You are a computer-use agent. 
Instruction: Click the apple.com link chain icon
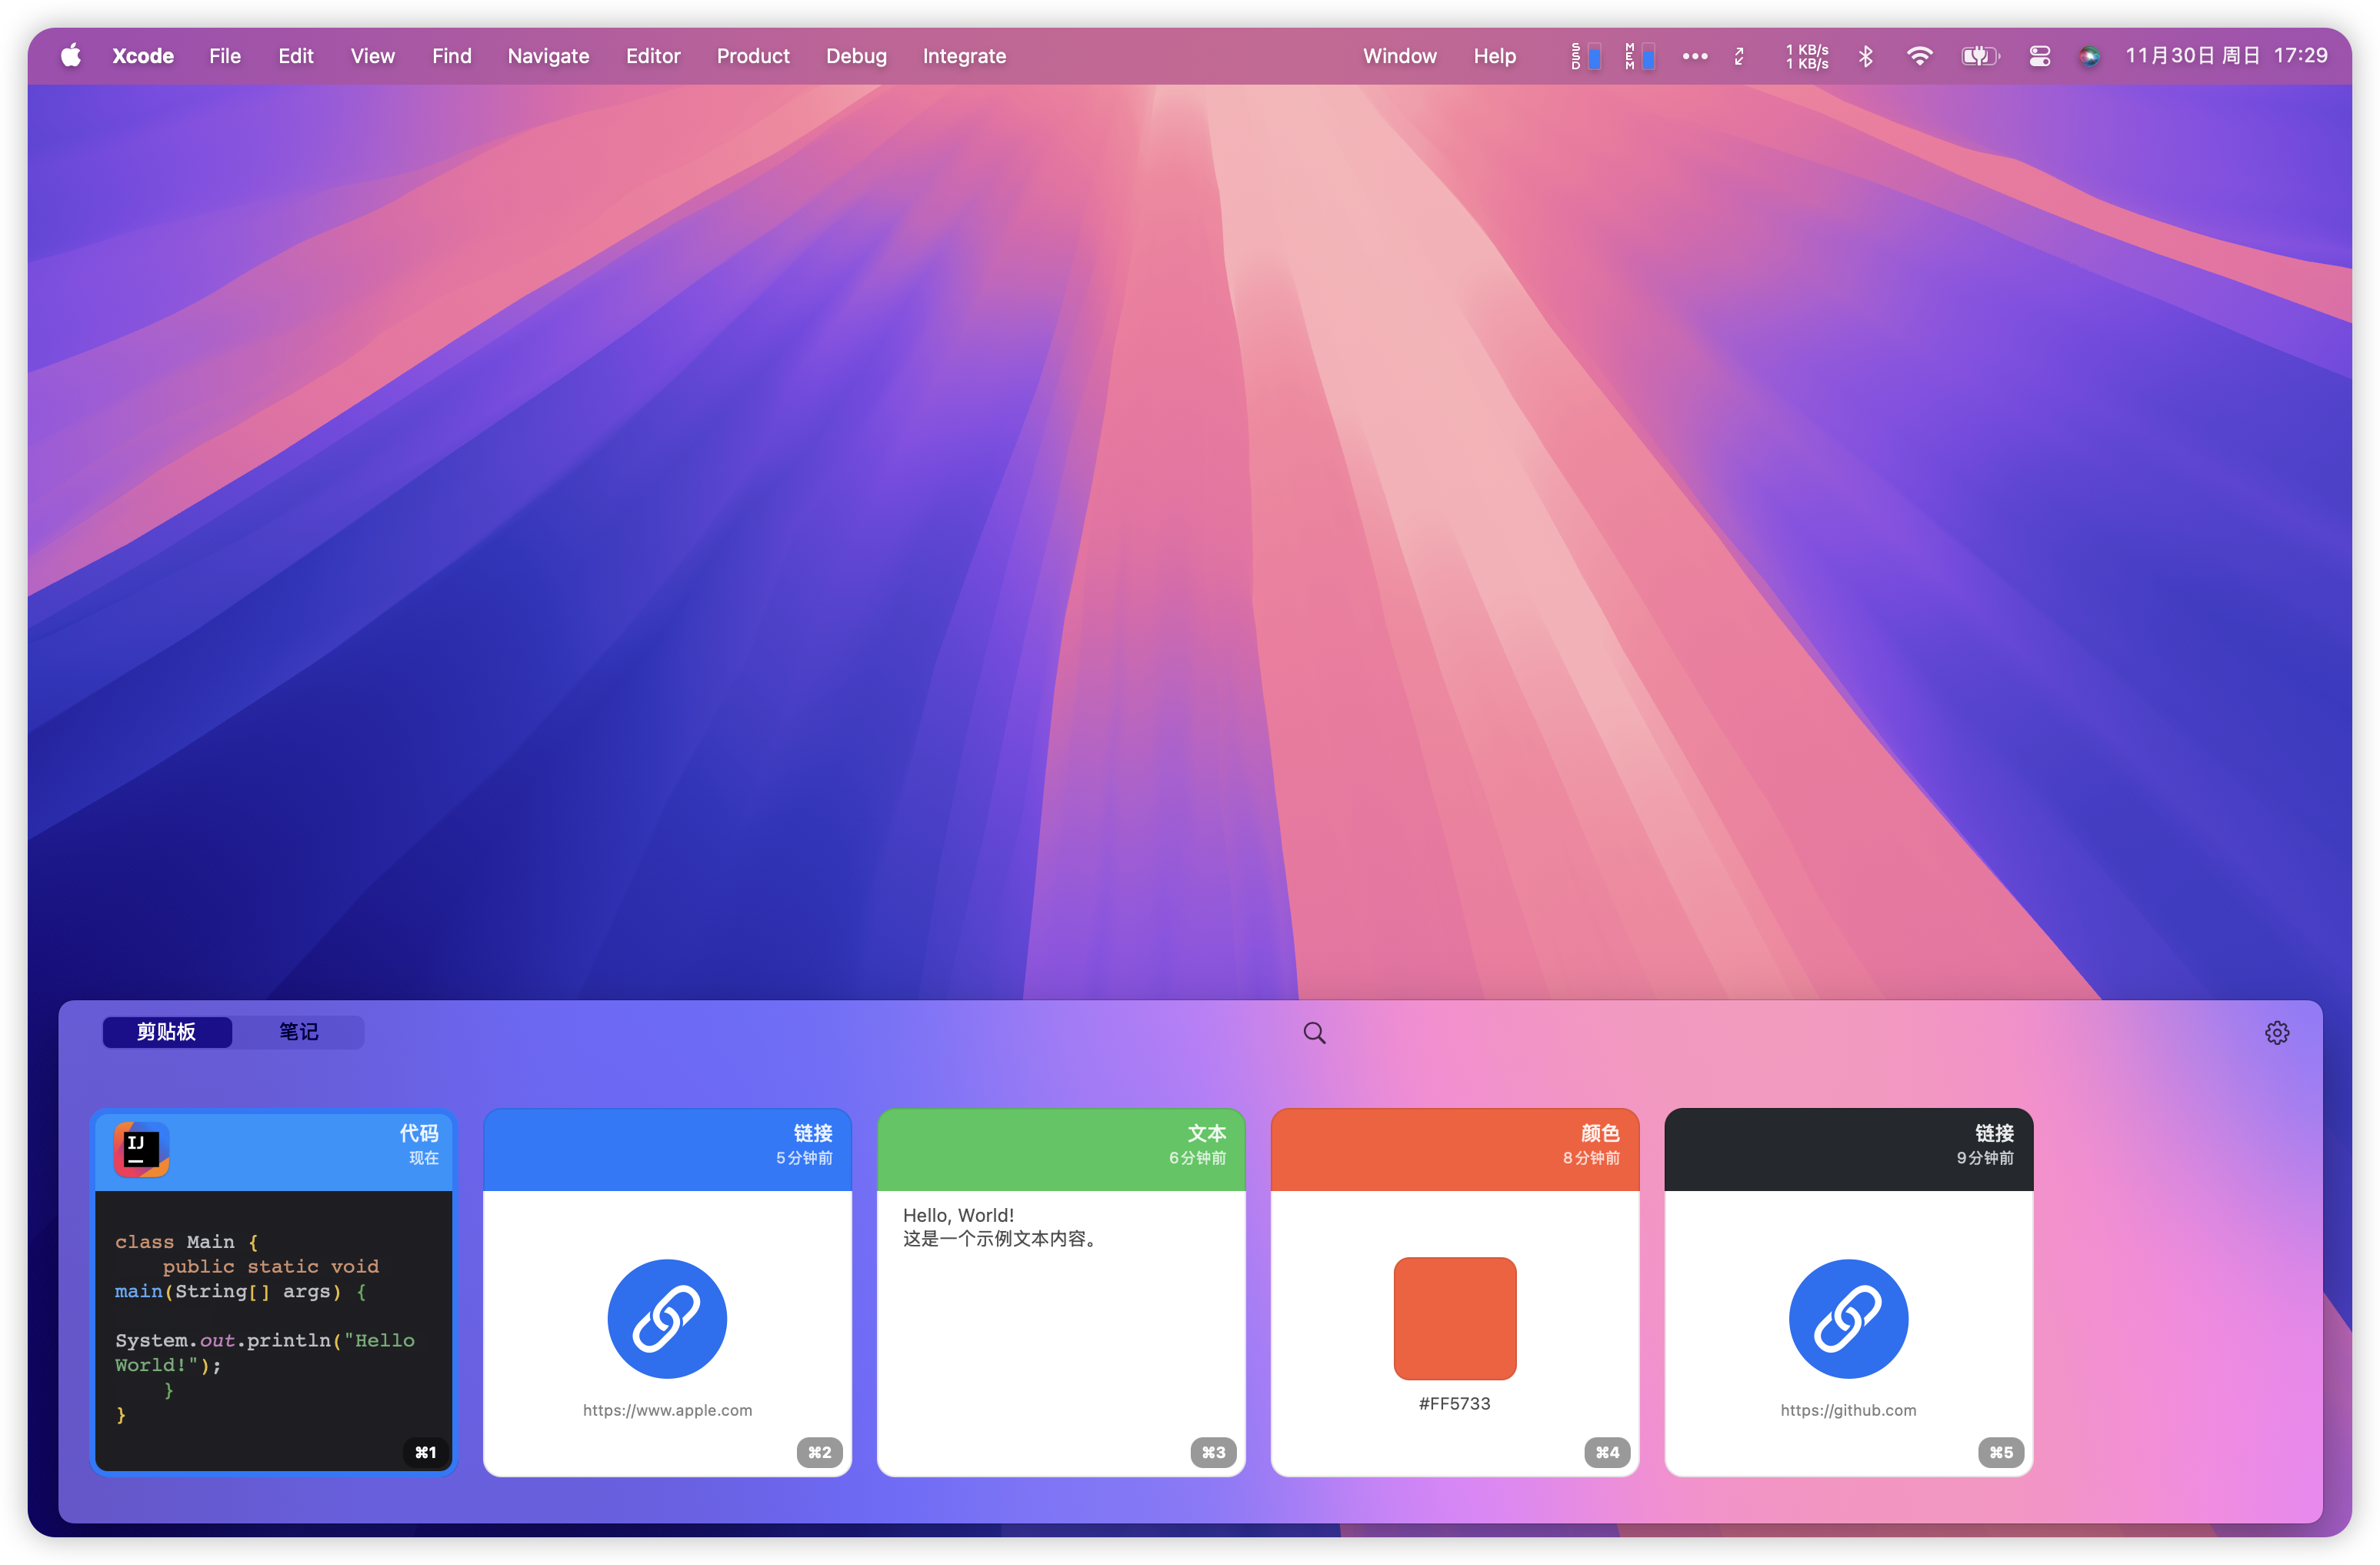[x=667, y=1318]
